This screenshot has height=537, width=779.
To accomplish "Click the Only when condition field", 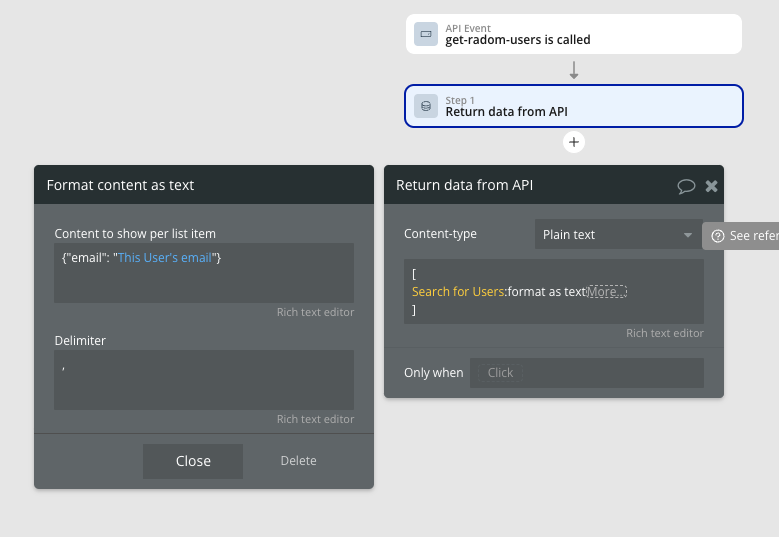I will point(587,373).
